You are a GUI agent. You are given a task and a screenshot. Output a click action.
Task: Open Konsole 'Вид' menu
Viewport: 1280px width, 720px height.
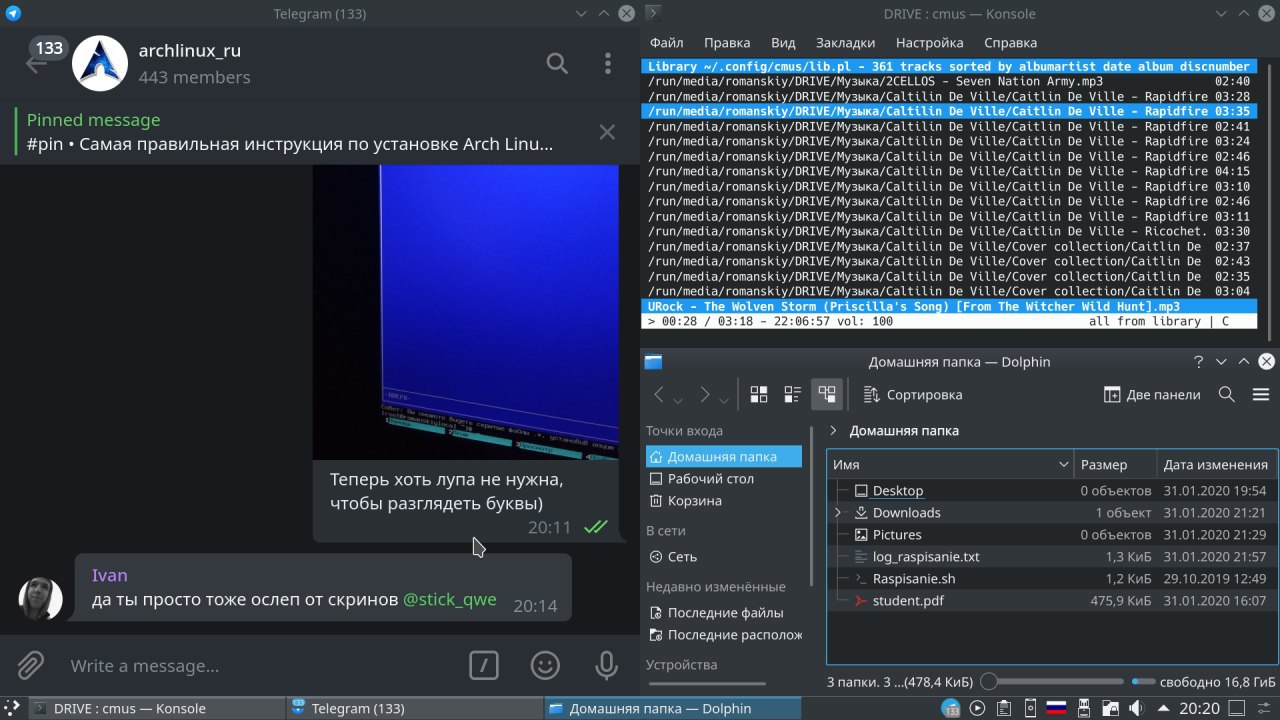pyautogui.click(x=783, y=43)
